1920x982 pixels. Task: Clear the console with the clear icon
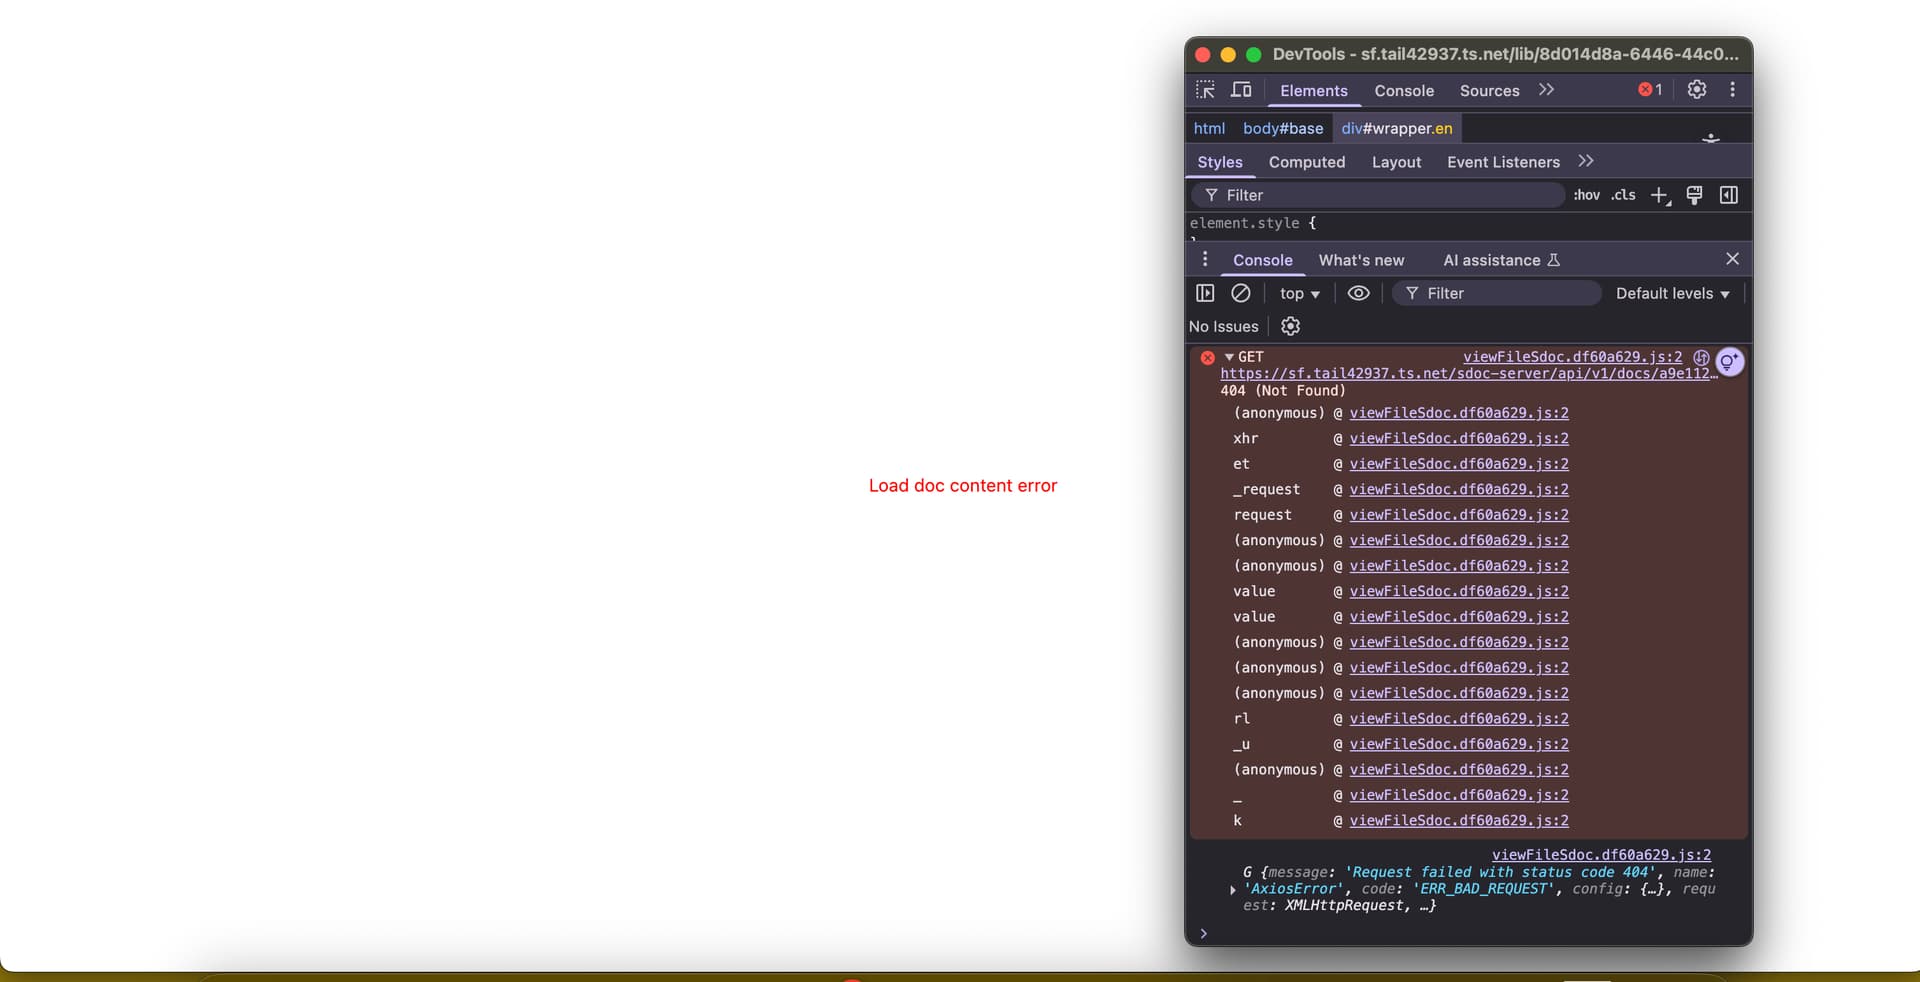click(1240, 293)
